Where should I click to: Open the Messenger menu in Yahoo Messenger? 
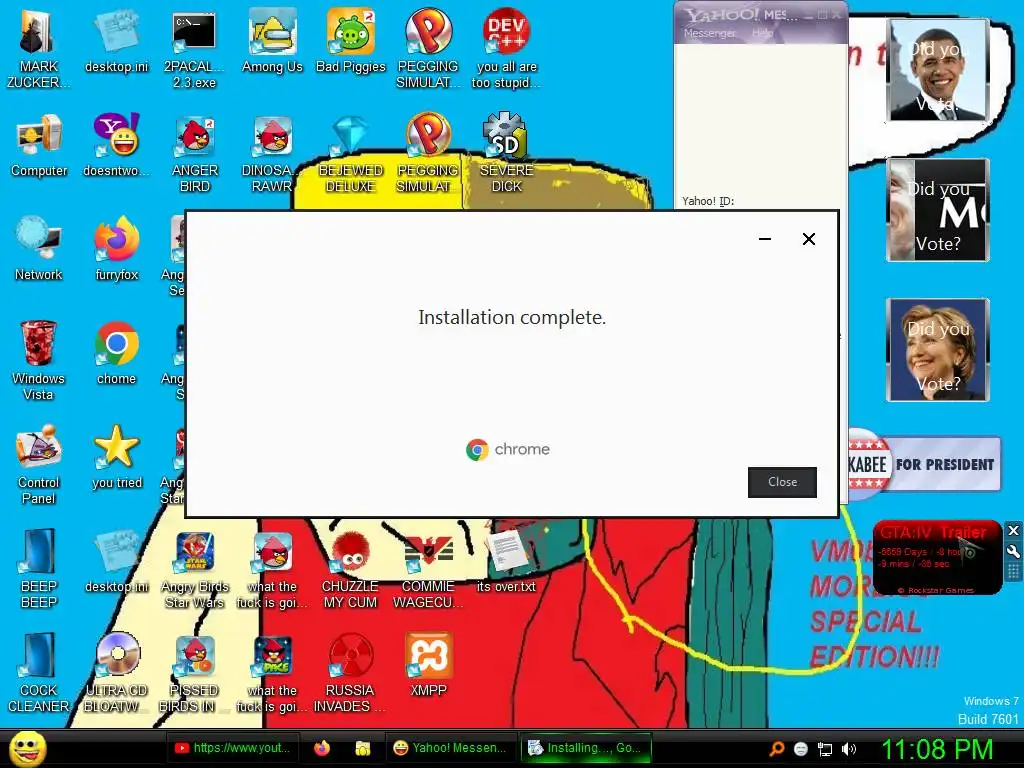click(709, 33)
